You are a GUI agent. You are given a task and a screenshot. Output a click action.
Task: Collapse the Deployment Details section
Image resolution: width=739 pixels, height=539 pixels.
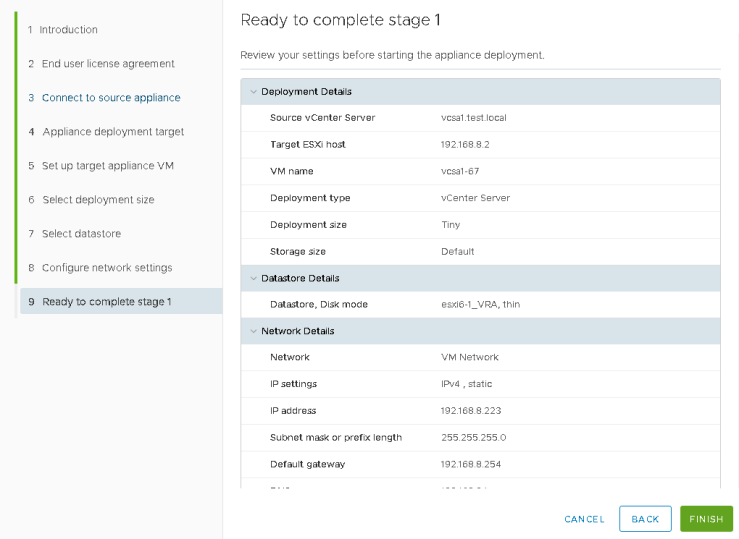[254, 92]
